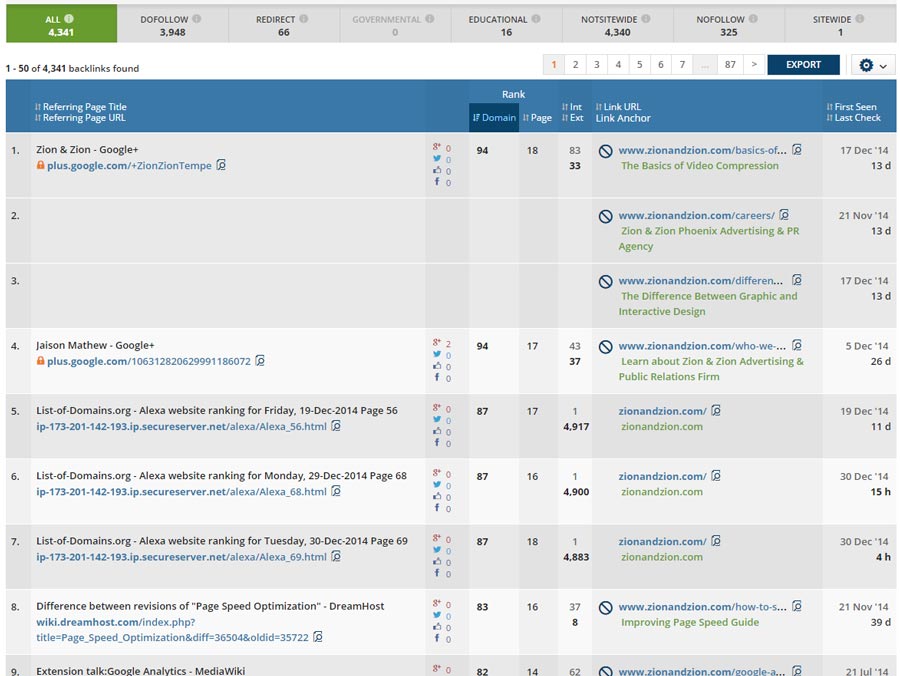This screenshot has height=676, width=900.
Task: Export the backlinks list
Action: coord(803,65)
